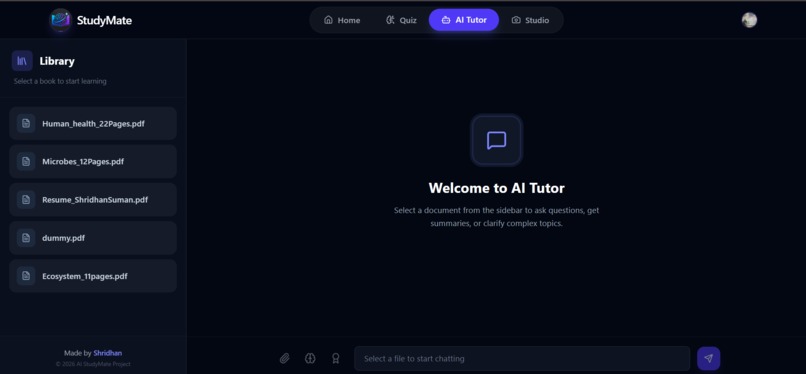Click the home icon in navigation bar
The height and width of the screenshot is (374, 806).
[328, 20]
